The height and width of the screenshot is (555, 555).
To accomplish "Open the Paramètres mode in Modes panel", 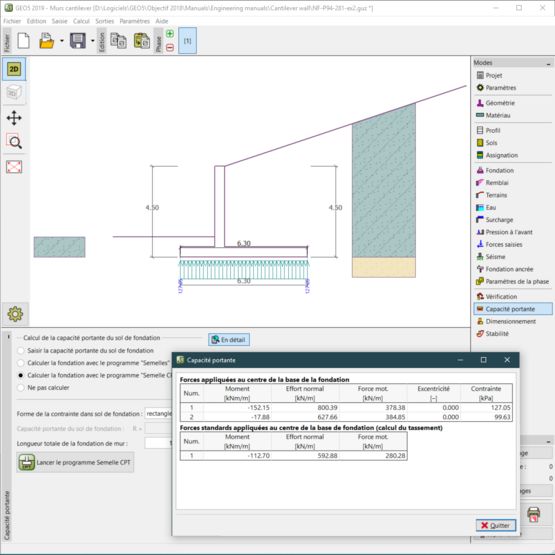I will click(500, 88).
